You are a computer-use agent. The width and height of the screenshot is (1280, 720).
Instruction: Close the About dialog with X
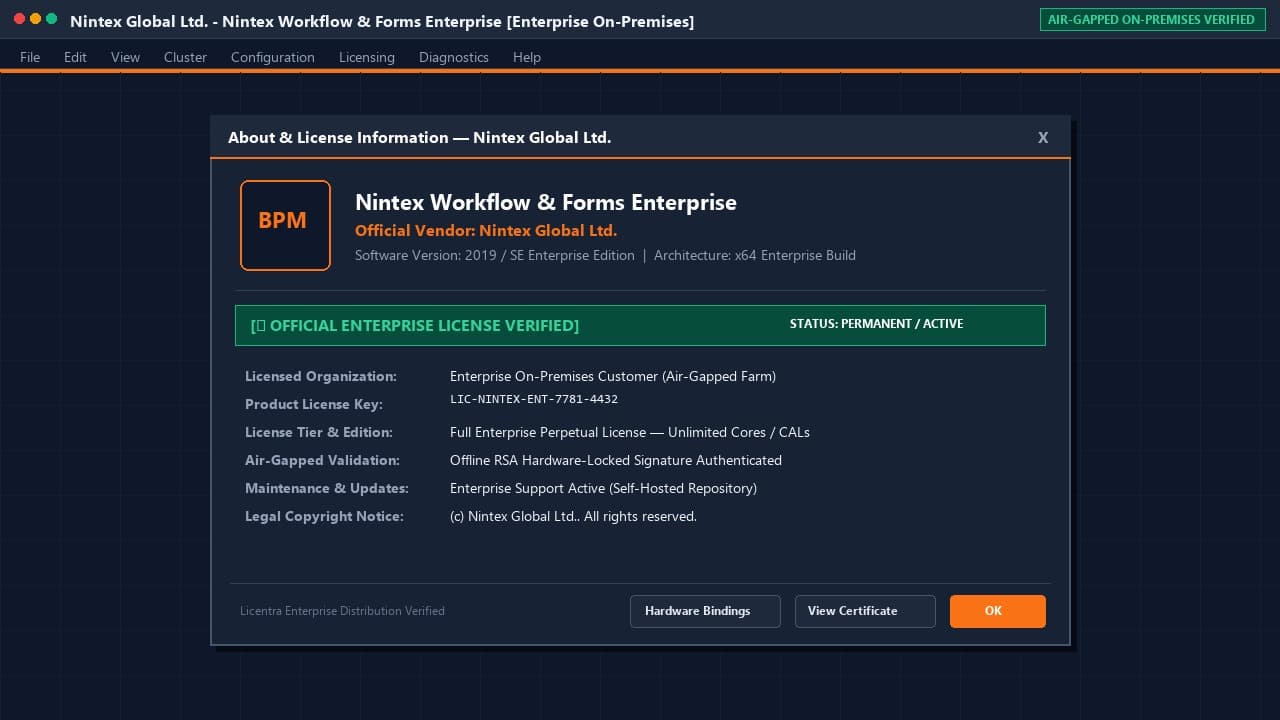point(1043,138)
